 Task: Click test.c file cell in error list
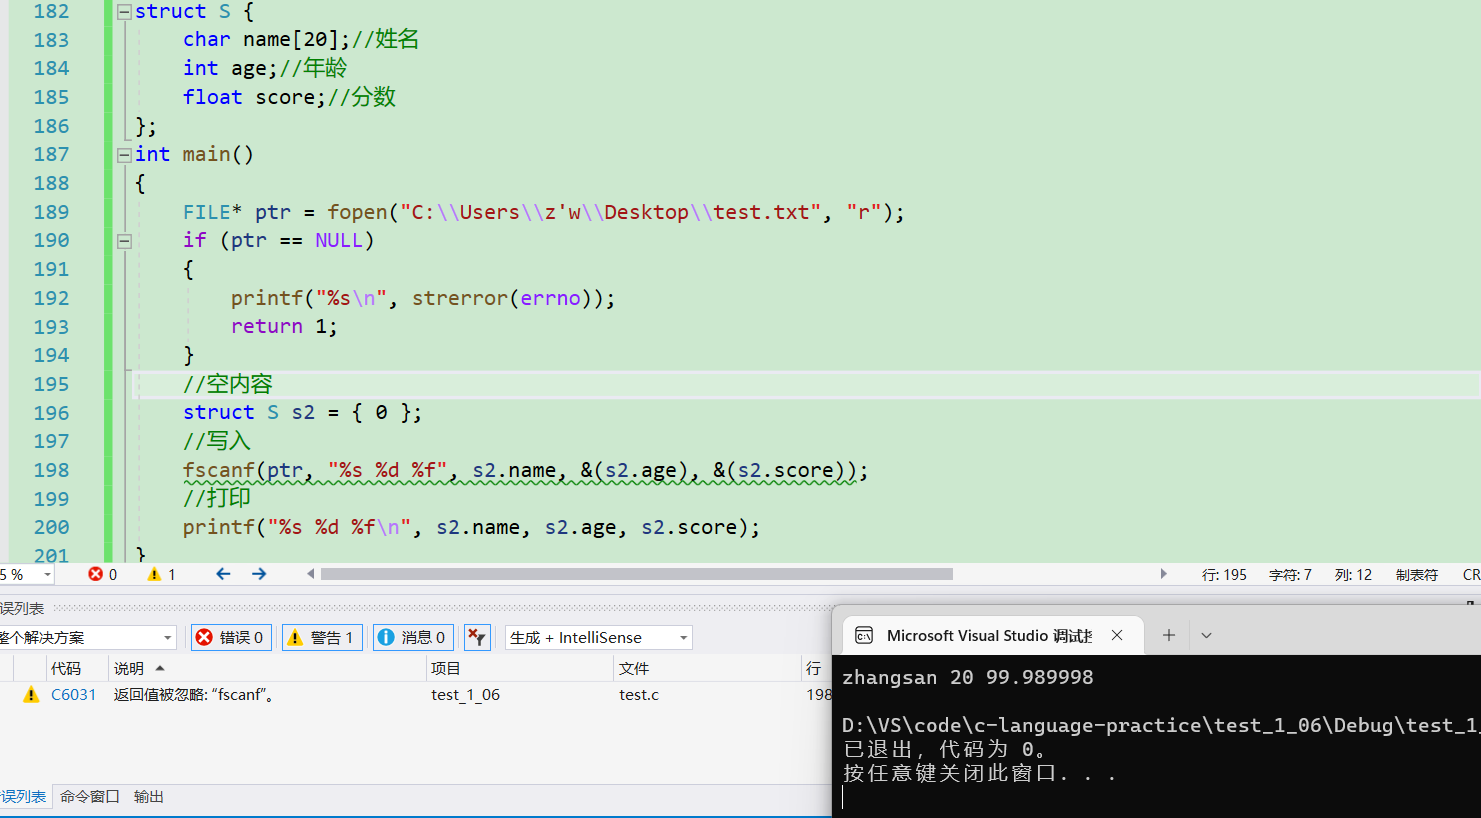[639, 695]
